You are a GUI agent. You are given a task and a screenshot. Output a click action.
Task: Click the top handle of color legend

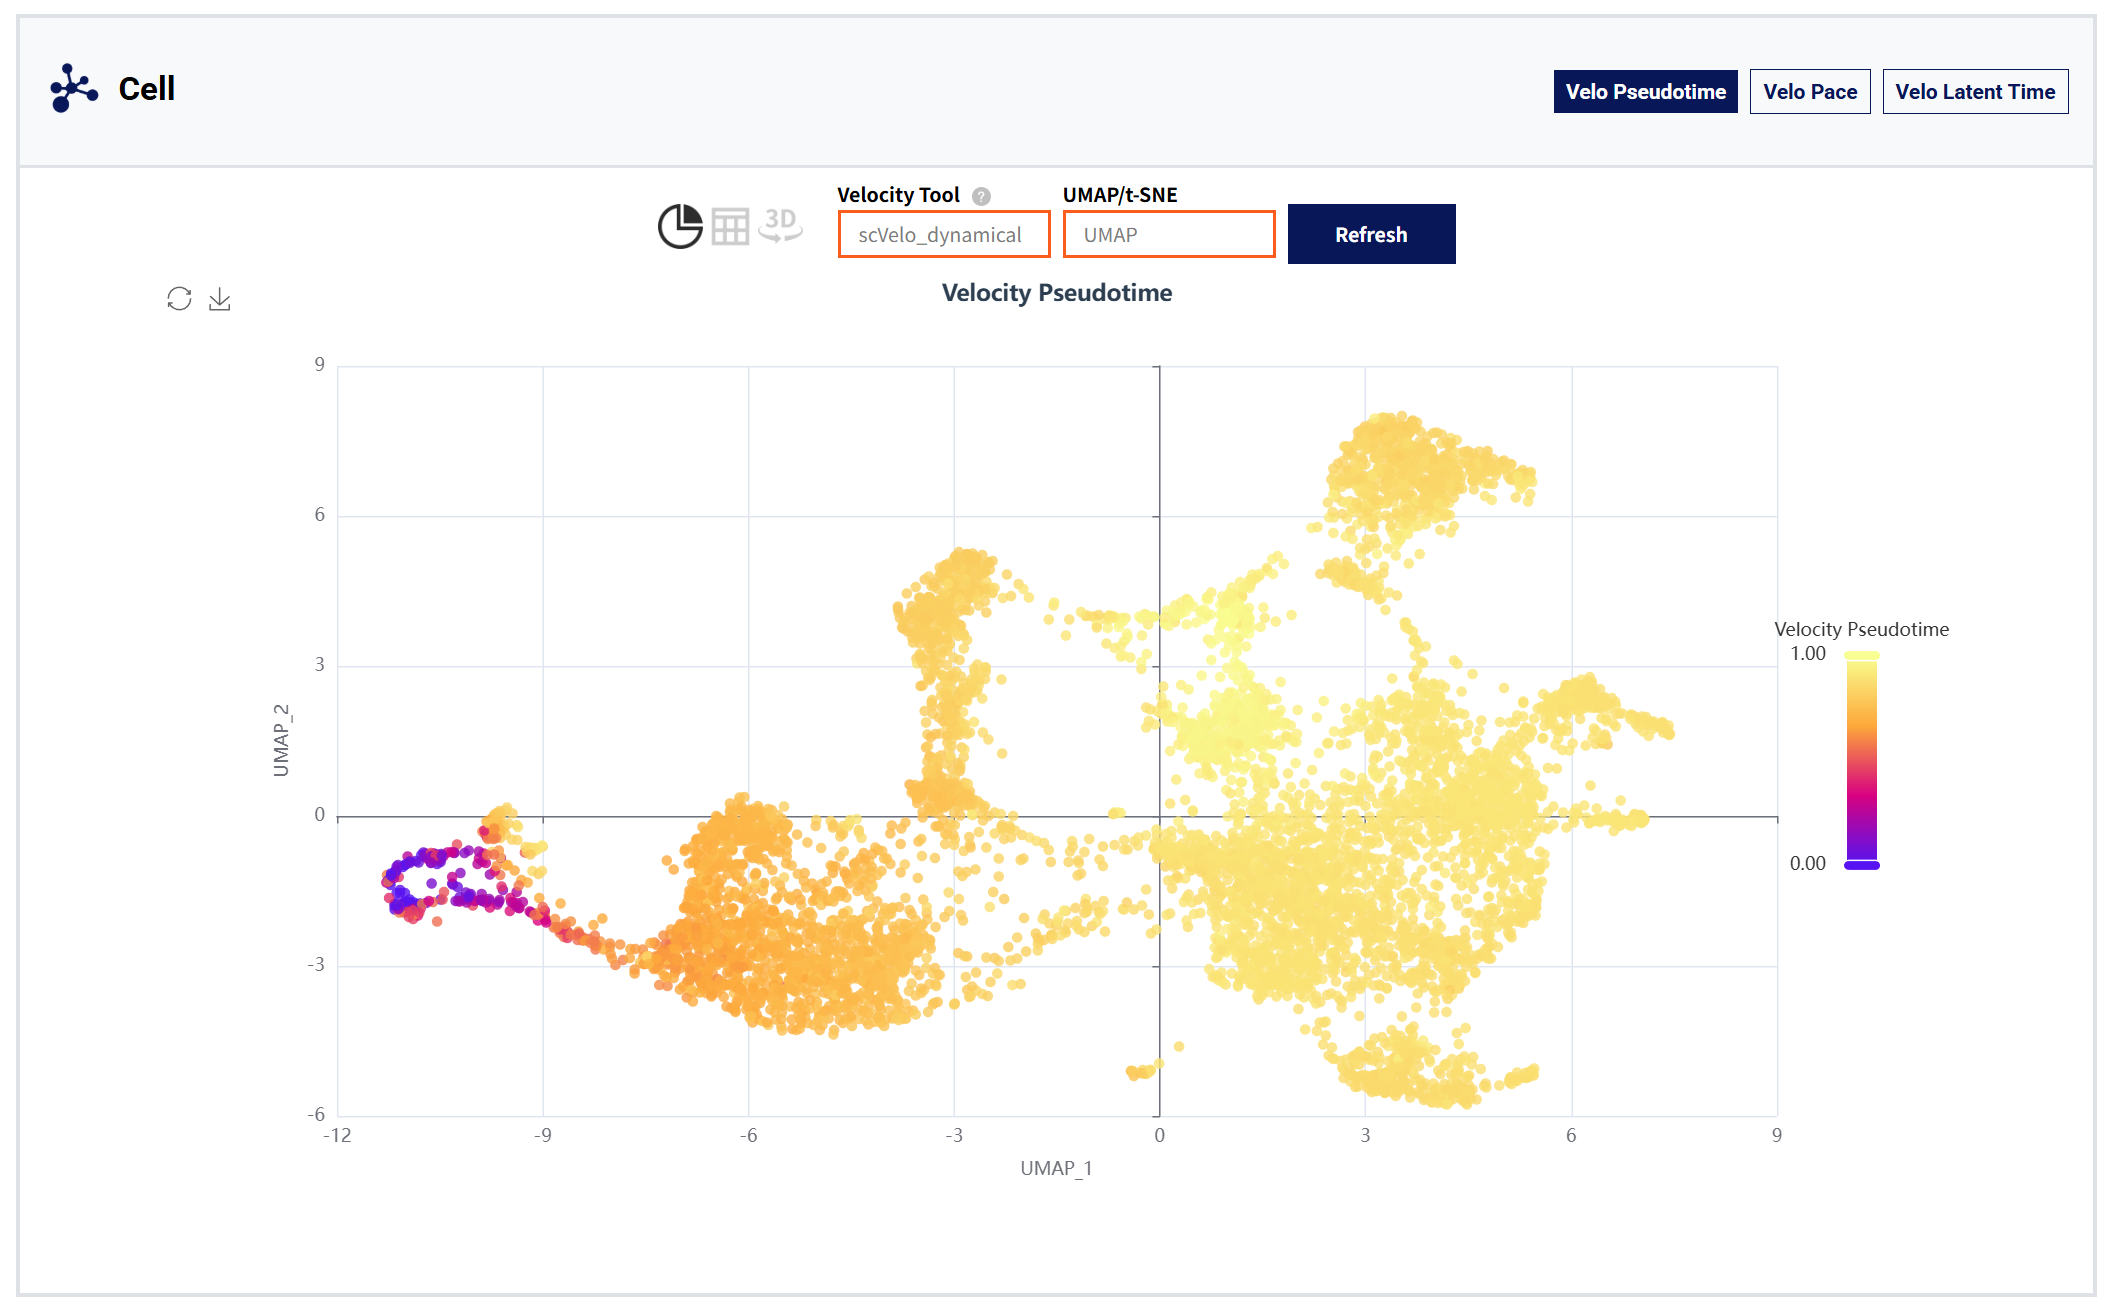[x=1861, y=656]
